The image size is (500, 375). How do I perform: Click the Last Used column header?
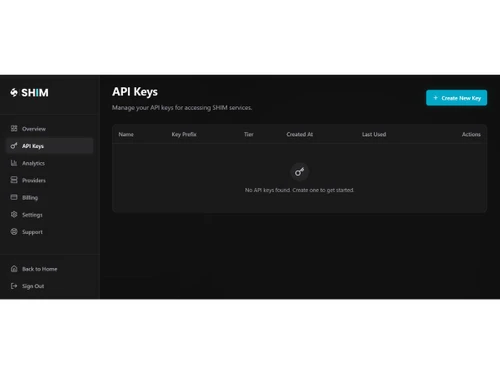coord(374,134)
